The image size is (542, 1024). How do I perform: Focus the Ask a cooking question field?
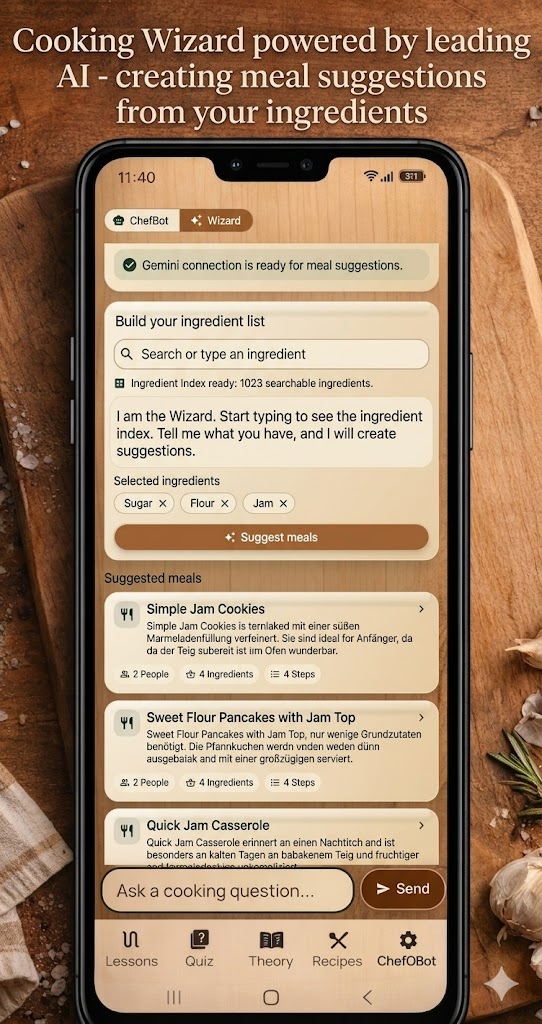tap(228, 891)
